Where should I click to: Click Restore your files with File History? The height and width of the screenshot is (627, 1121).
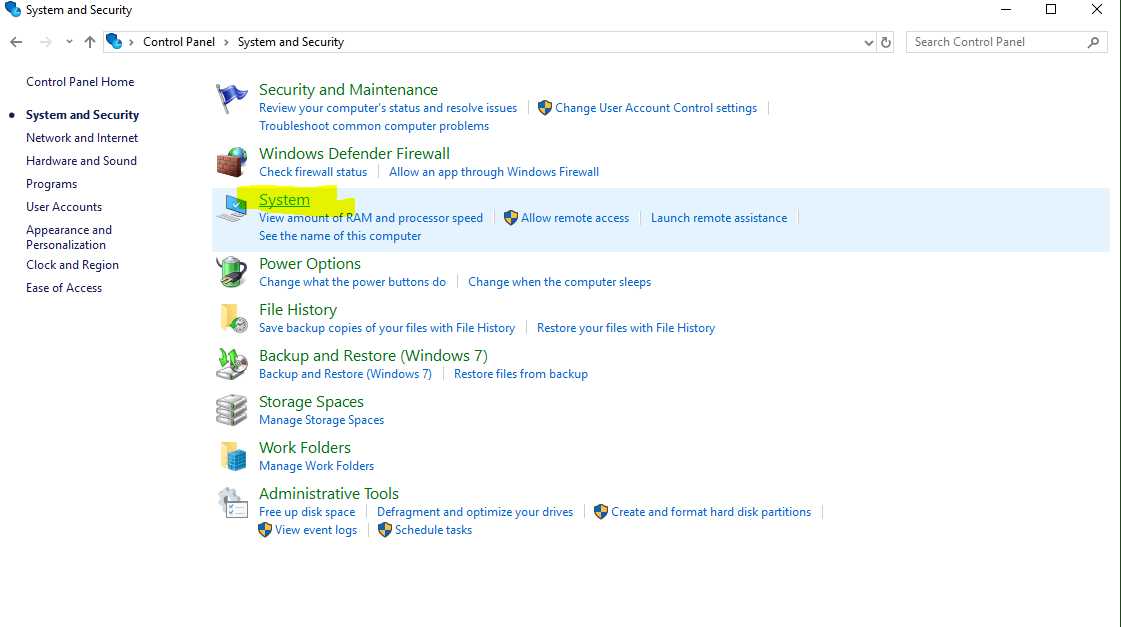(626, 328)
